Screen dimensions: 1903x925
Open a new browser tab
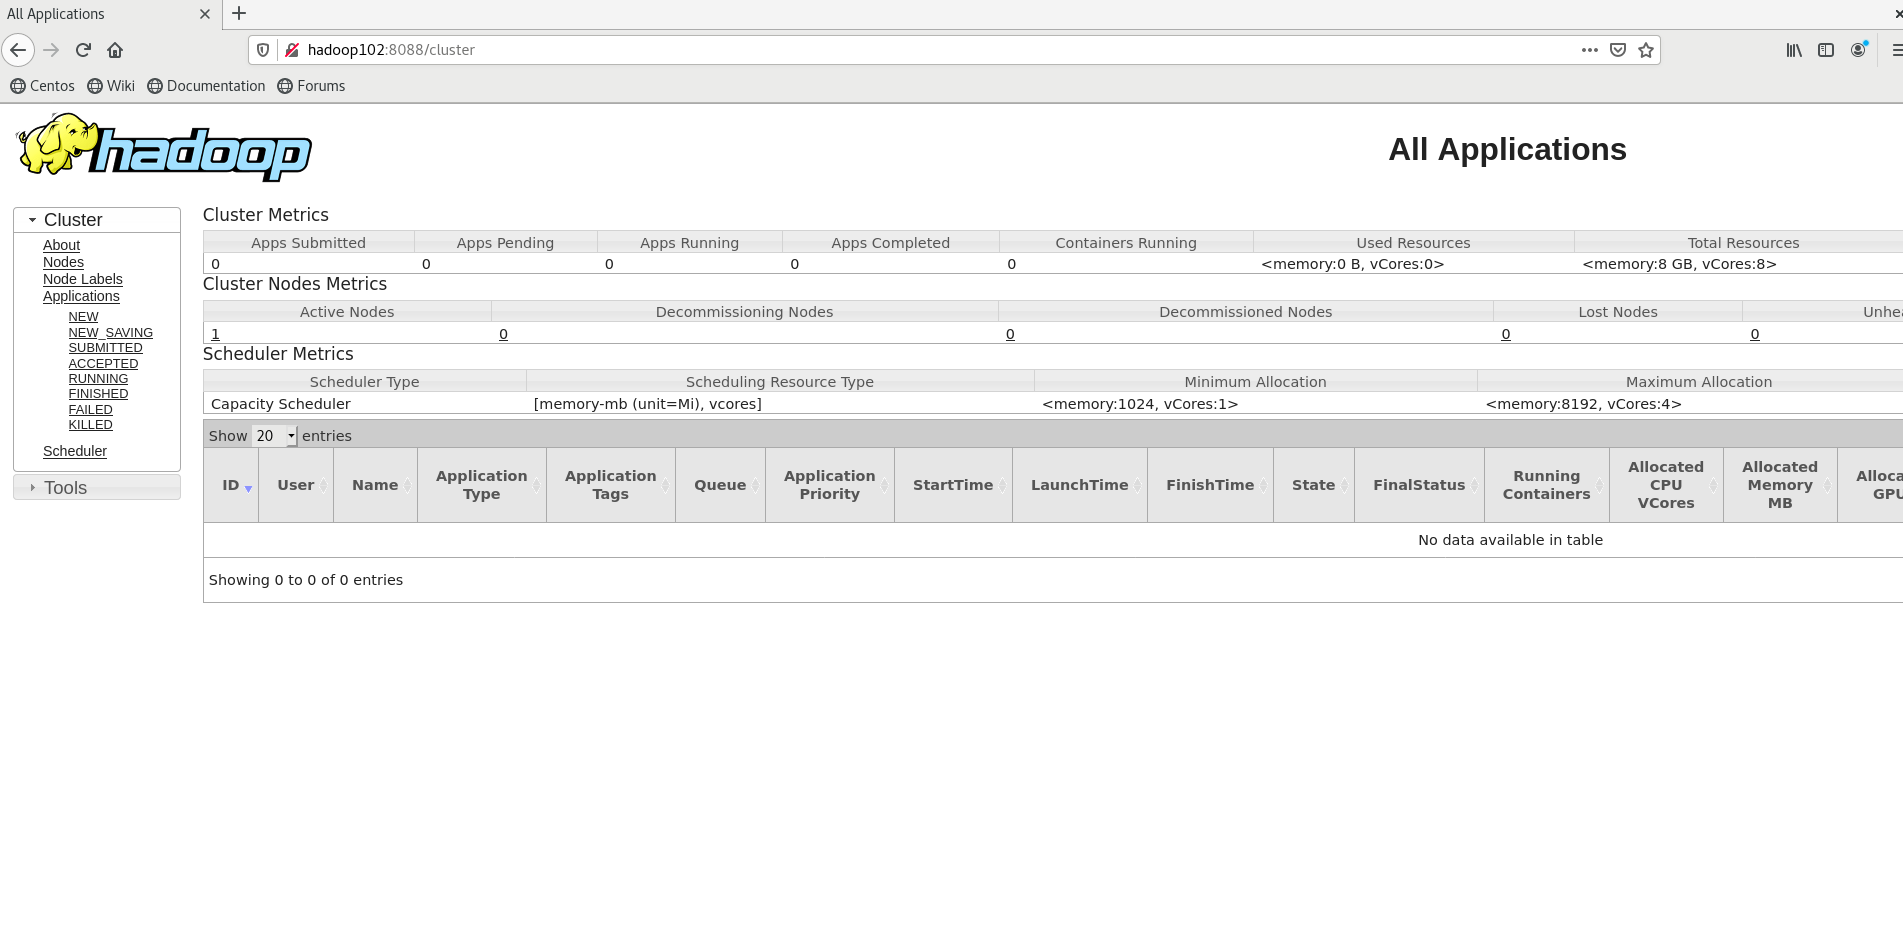point(239,14)
